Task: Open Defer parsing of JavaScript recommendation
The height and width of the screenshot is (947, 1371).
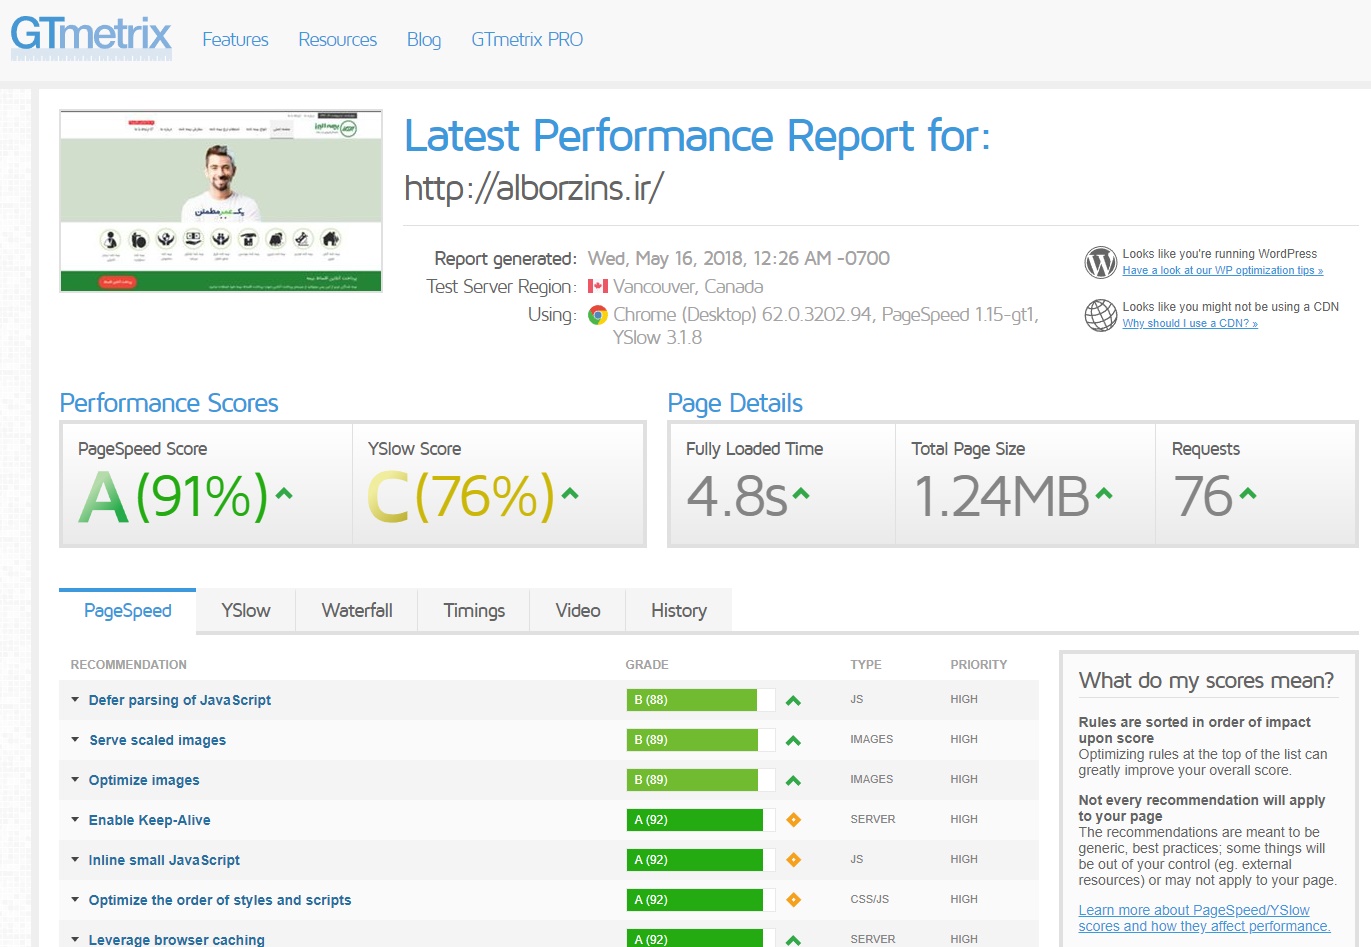Action: point(180,700)
